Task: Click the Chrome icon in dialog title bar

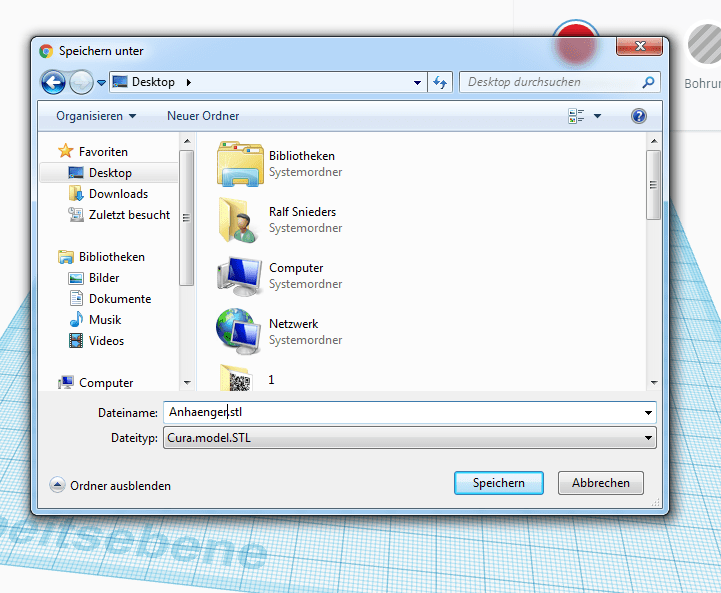Action: pos(46,51)
